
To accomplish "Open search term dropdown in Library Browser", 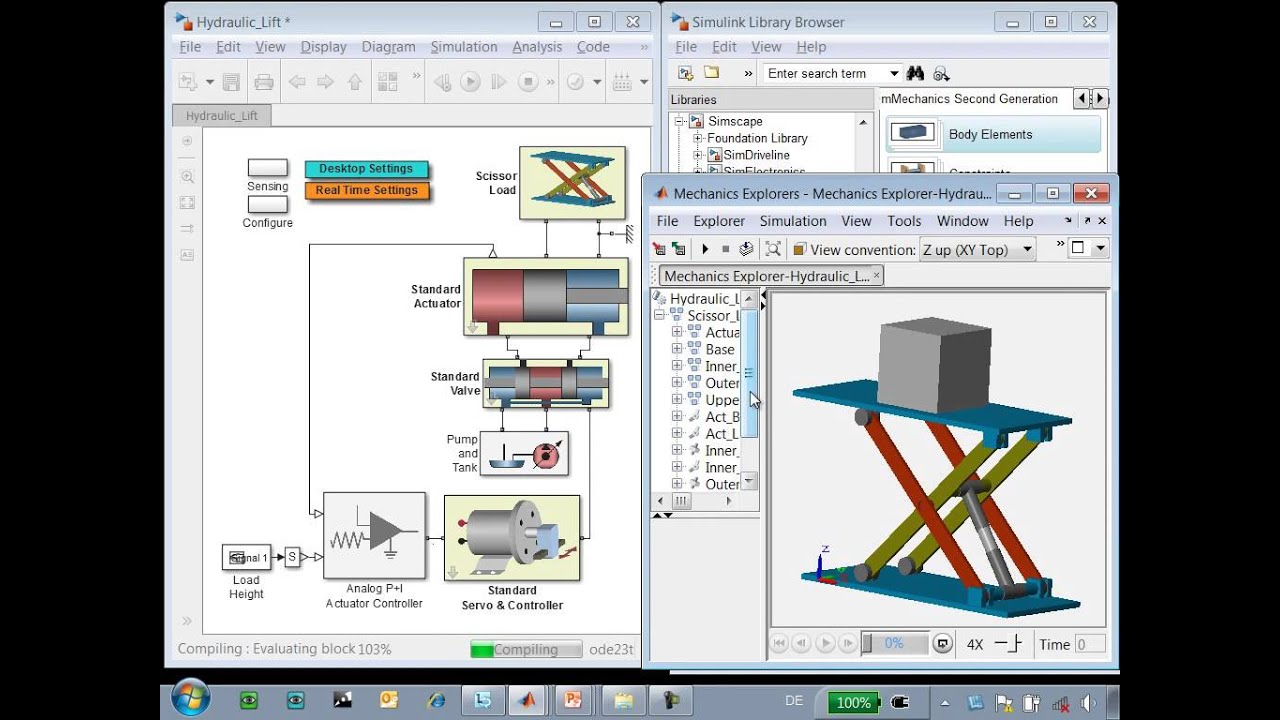I will tap(894, 73).
